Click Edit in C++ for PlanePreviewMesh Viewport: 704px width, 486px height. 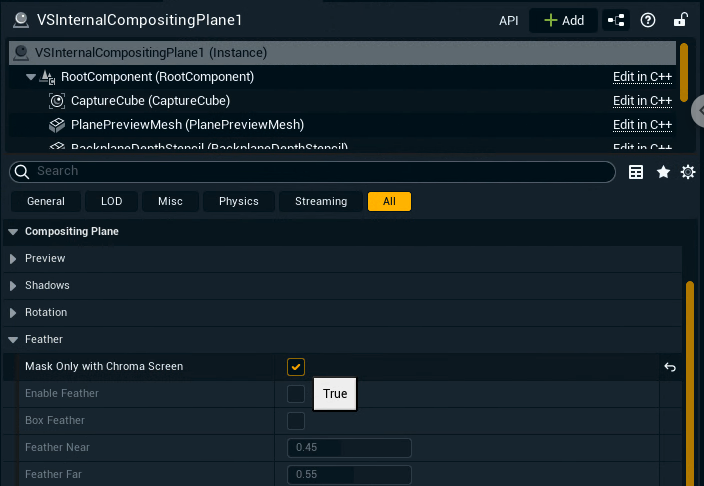pos(642,125)
